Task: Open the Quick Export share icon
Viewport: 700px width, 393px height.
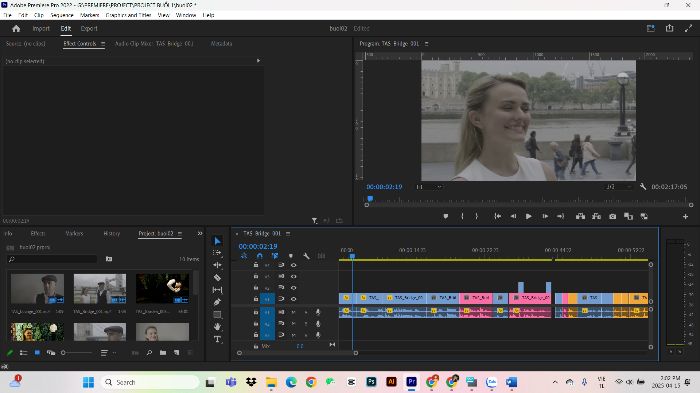Action: (669, 28)
